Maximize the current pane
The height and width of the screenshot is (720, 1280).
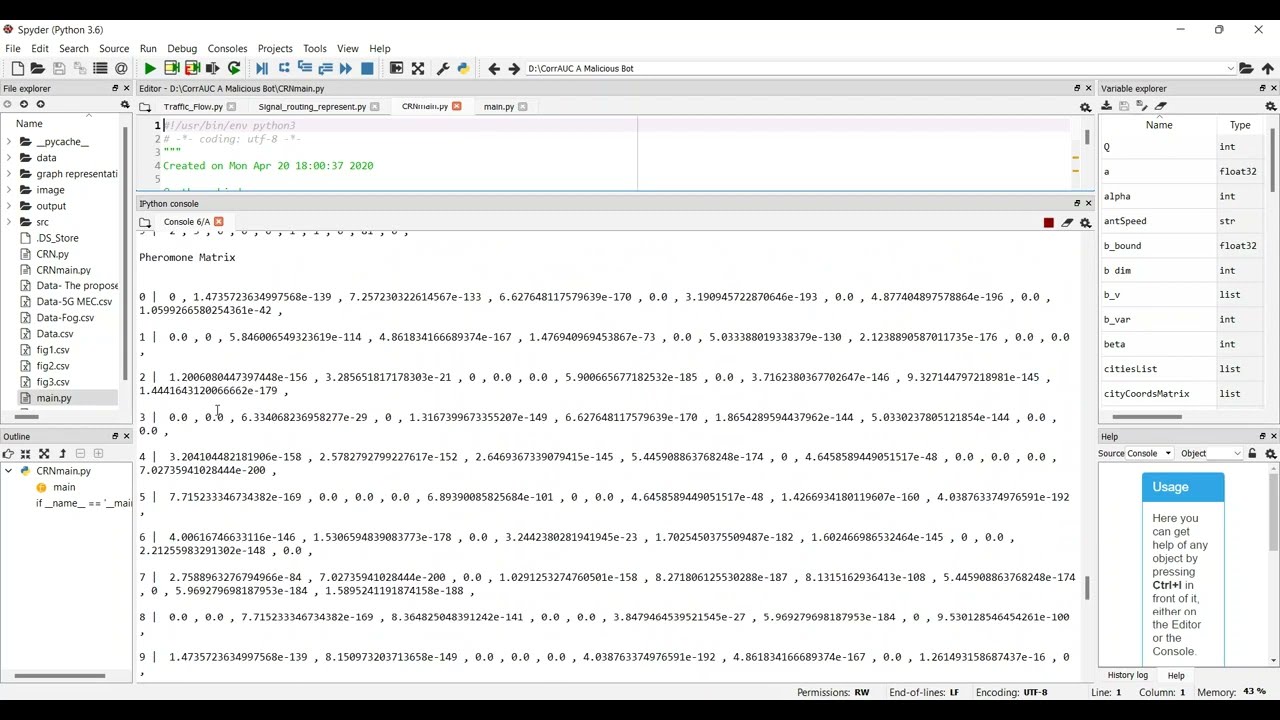396,68
